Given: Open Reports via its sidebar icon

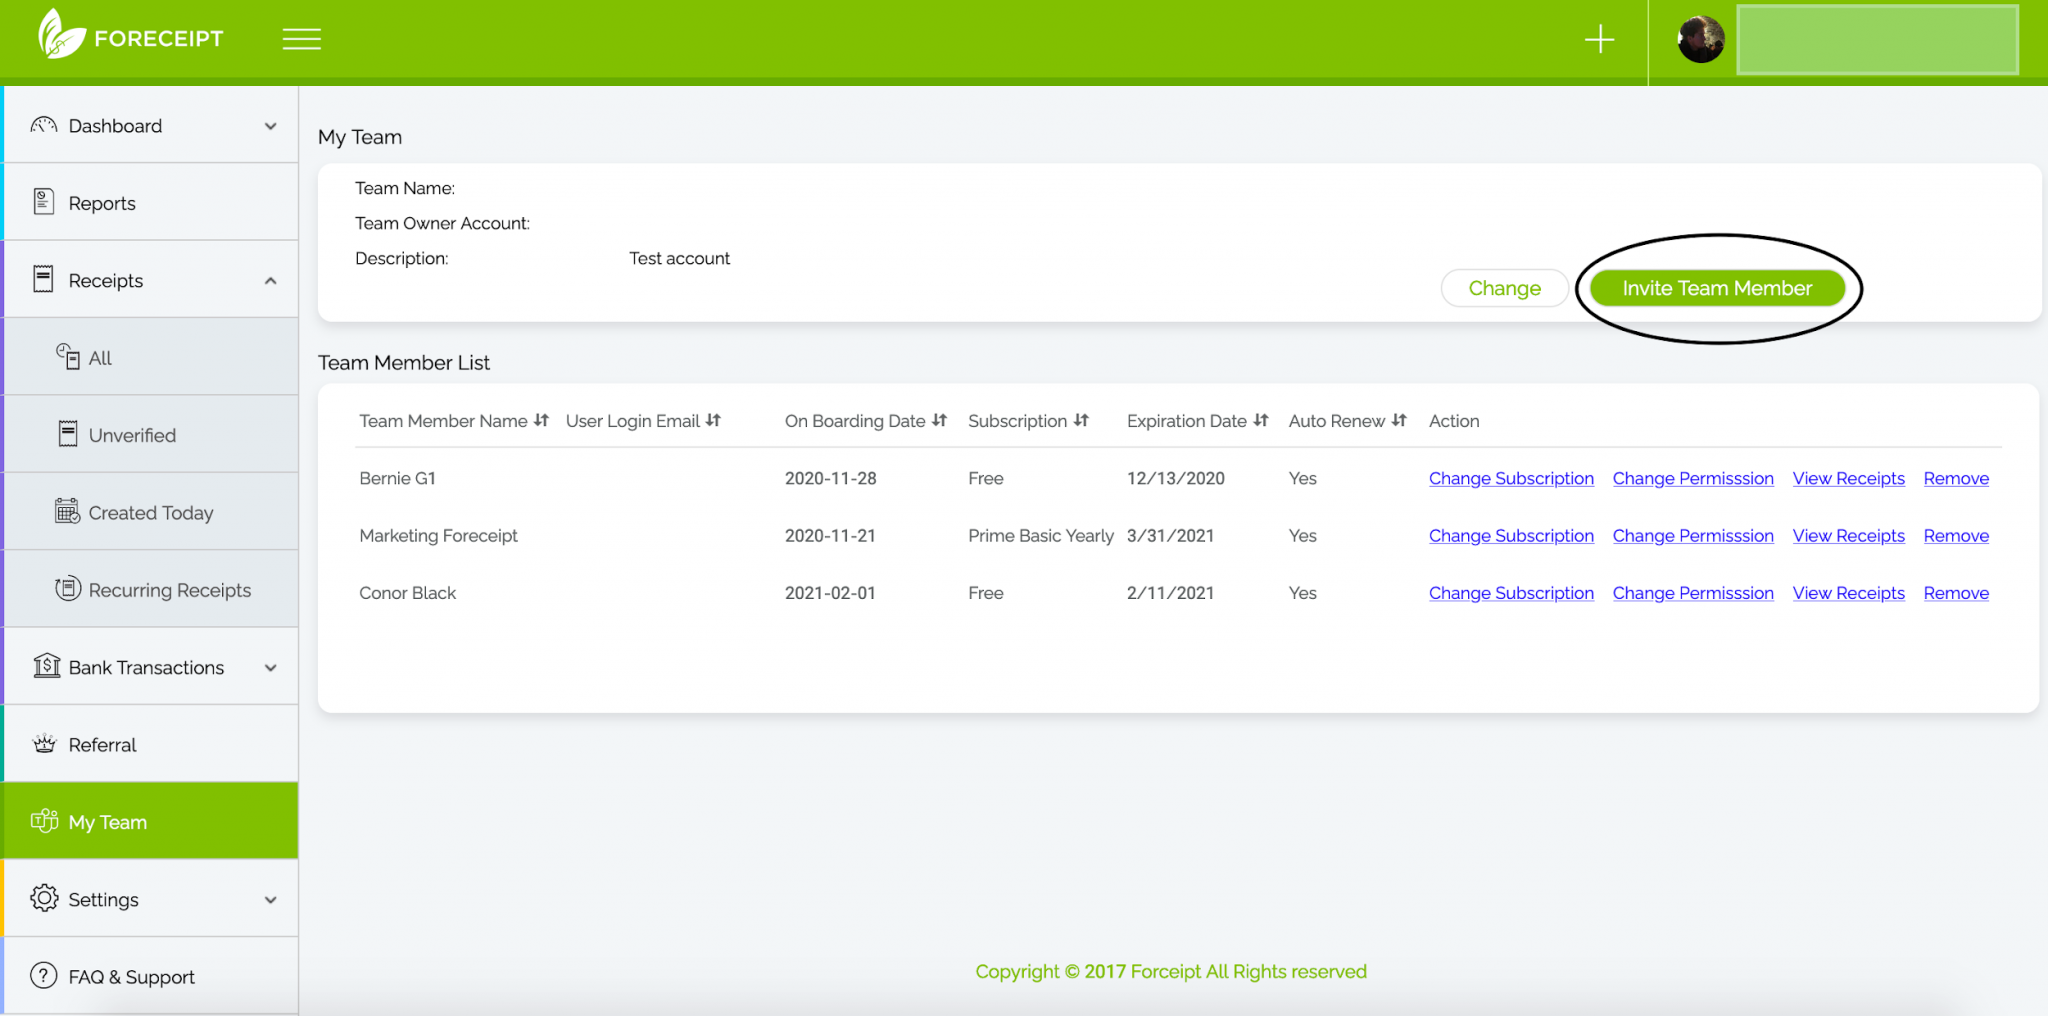Looking at the screenshot, I should click(43, 201).
